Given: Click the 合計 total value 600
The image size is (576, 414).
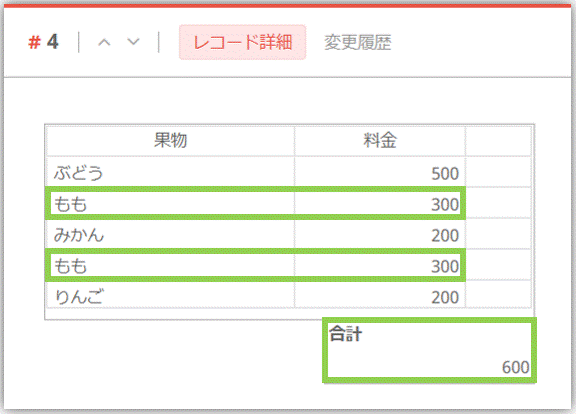Looking at the screenshot, I should click(515, 367).
